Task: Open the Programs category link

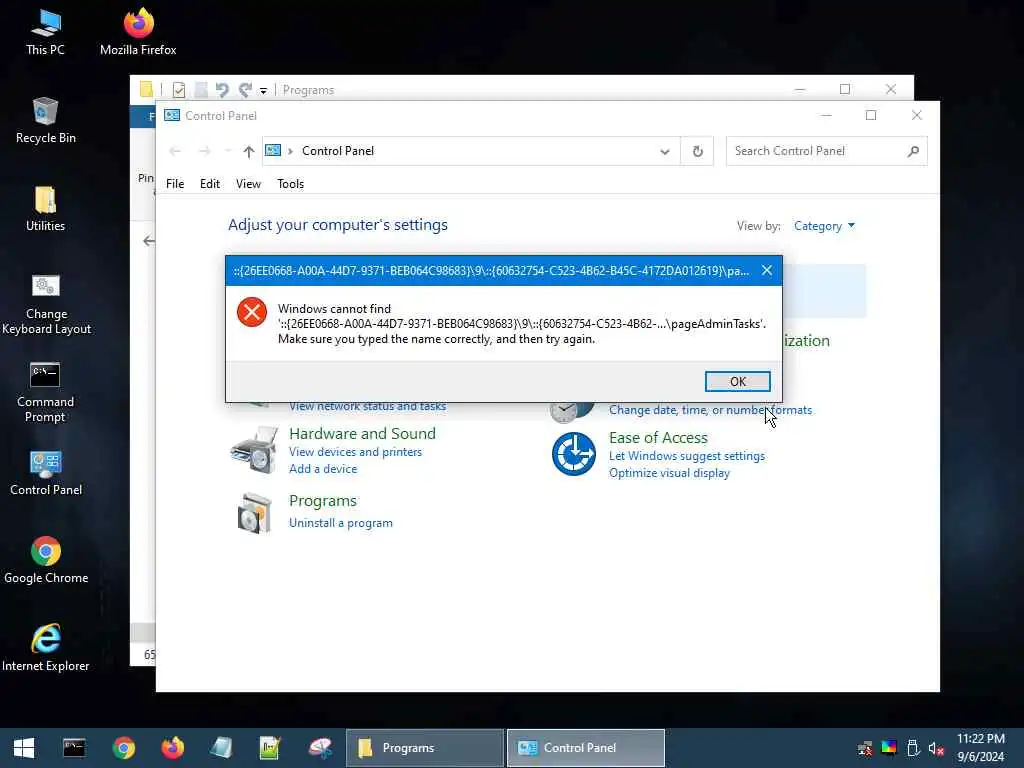Action: tap(323, 501)
